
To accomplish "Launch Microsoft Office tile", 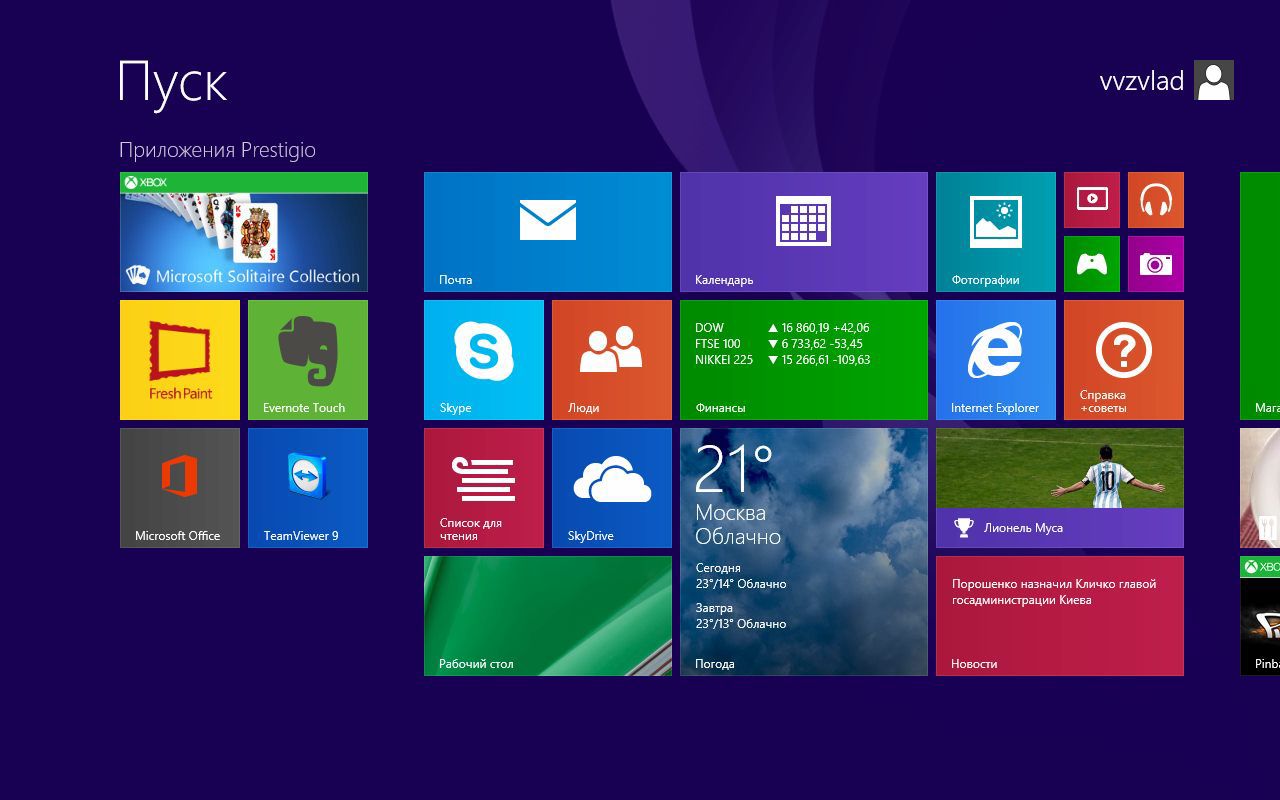I will click(180, 488).
